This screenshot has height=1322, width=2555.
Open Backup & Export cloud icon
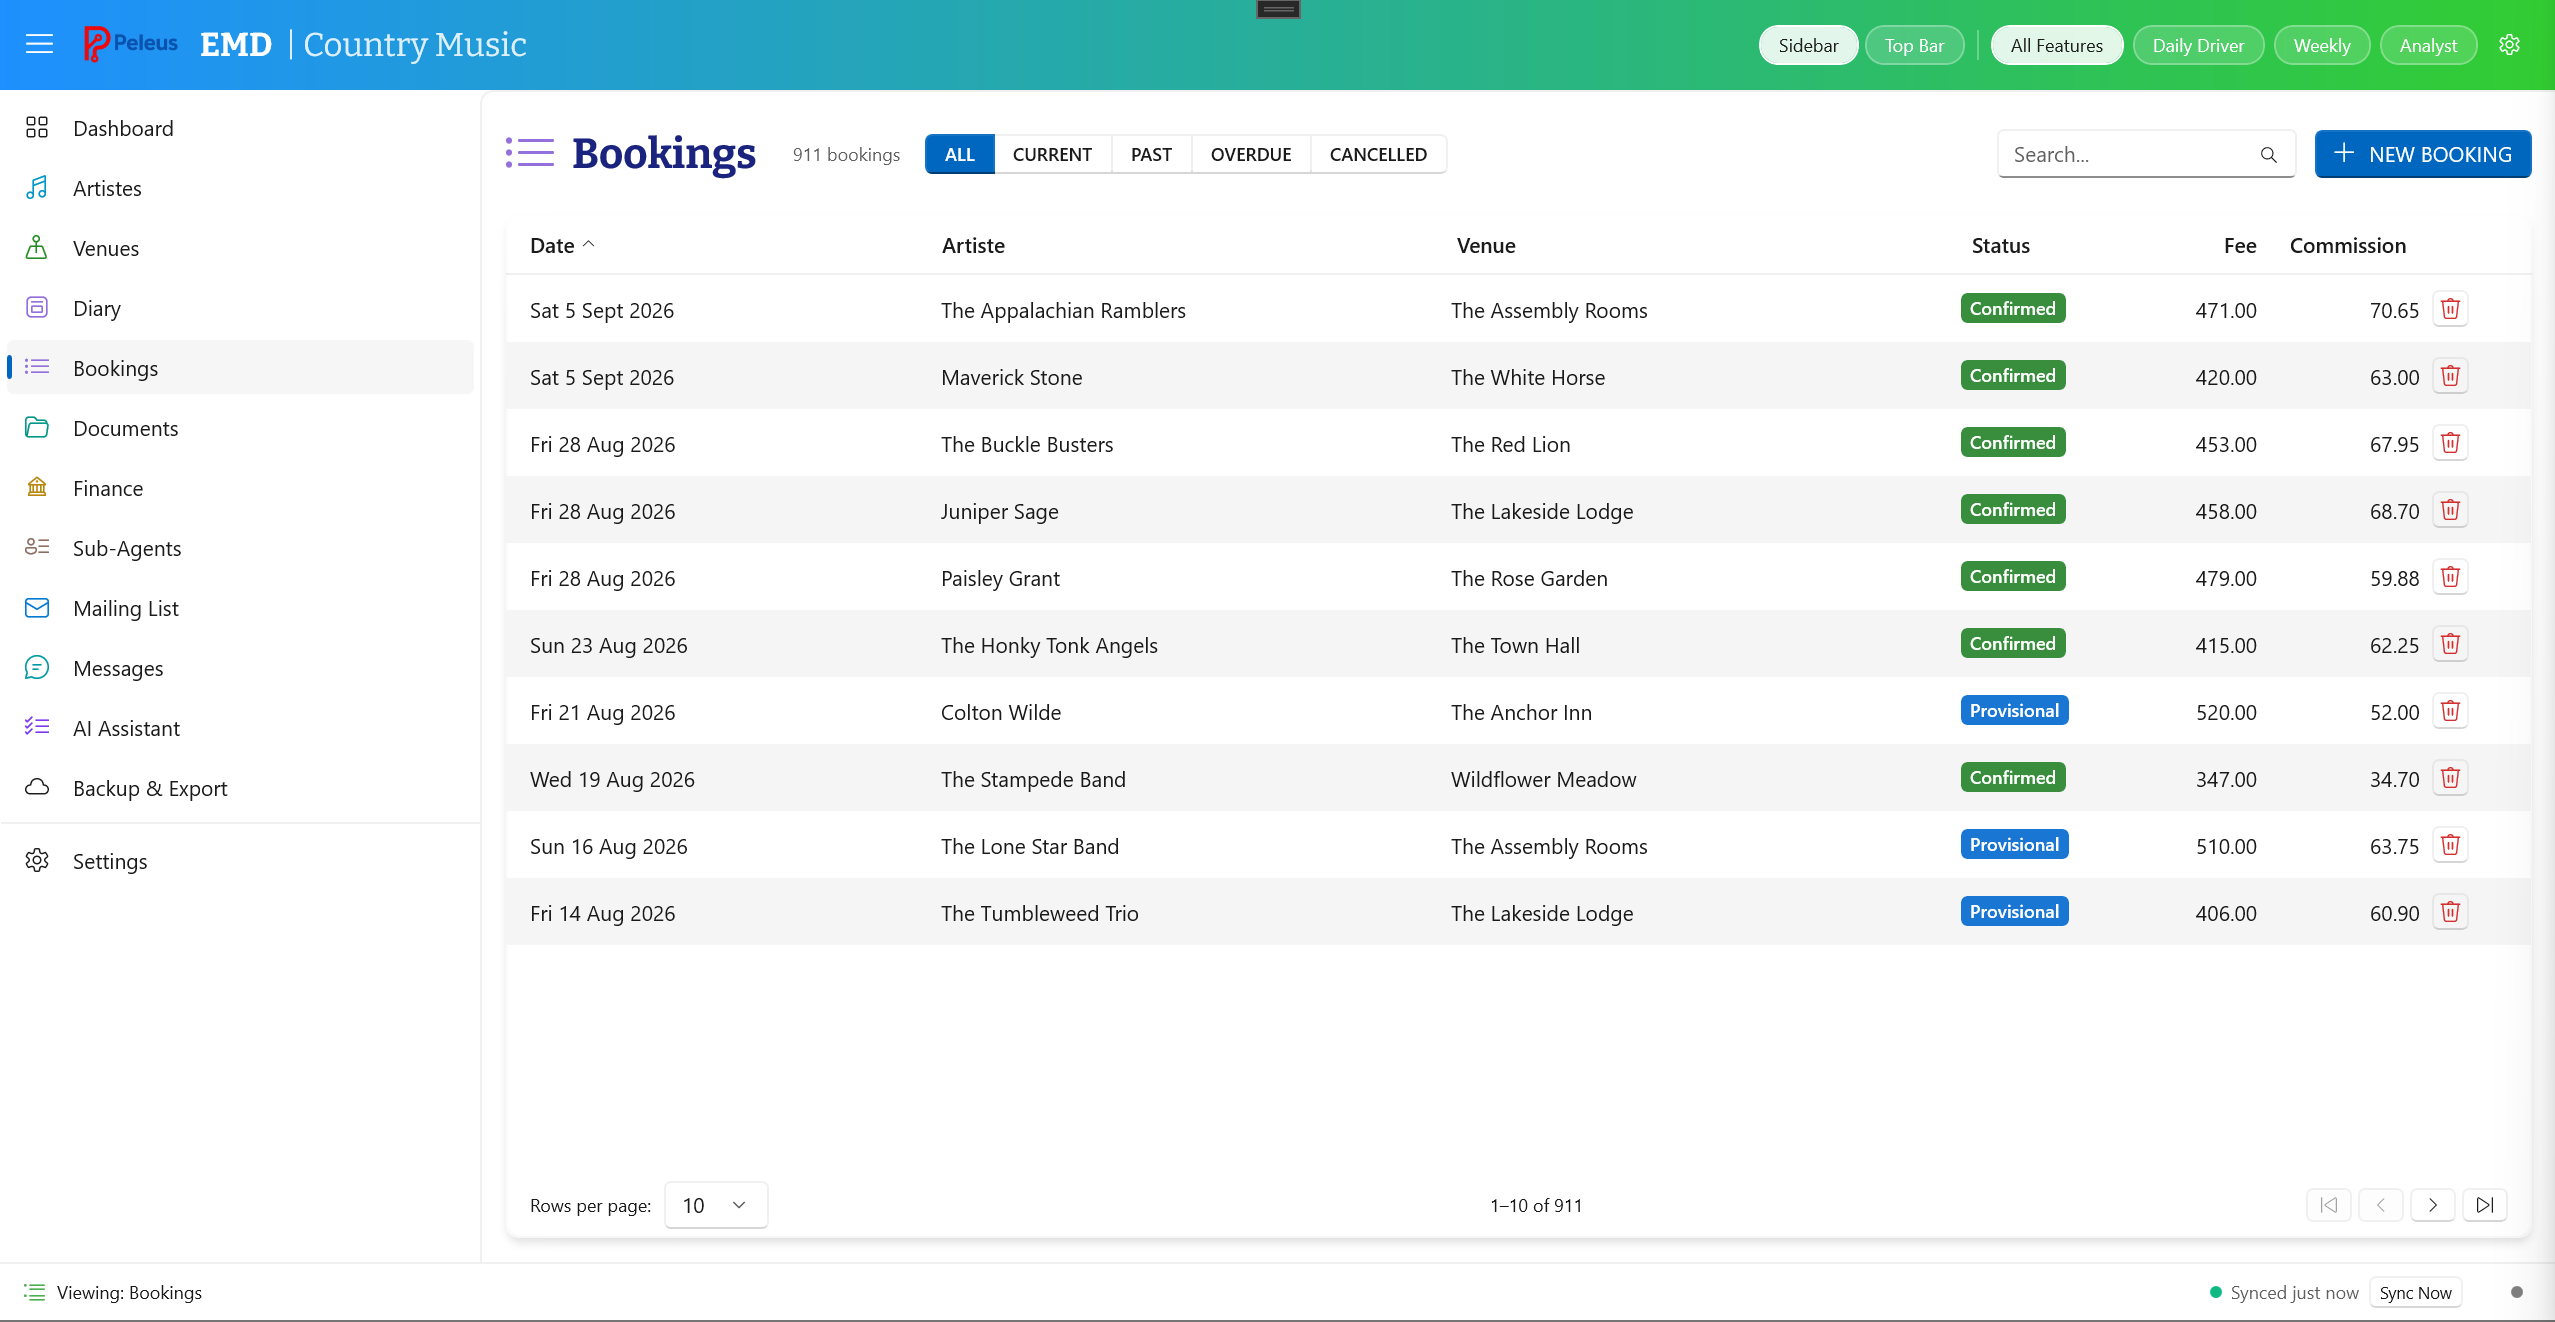(37, 787)
